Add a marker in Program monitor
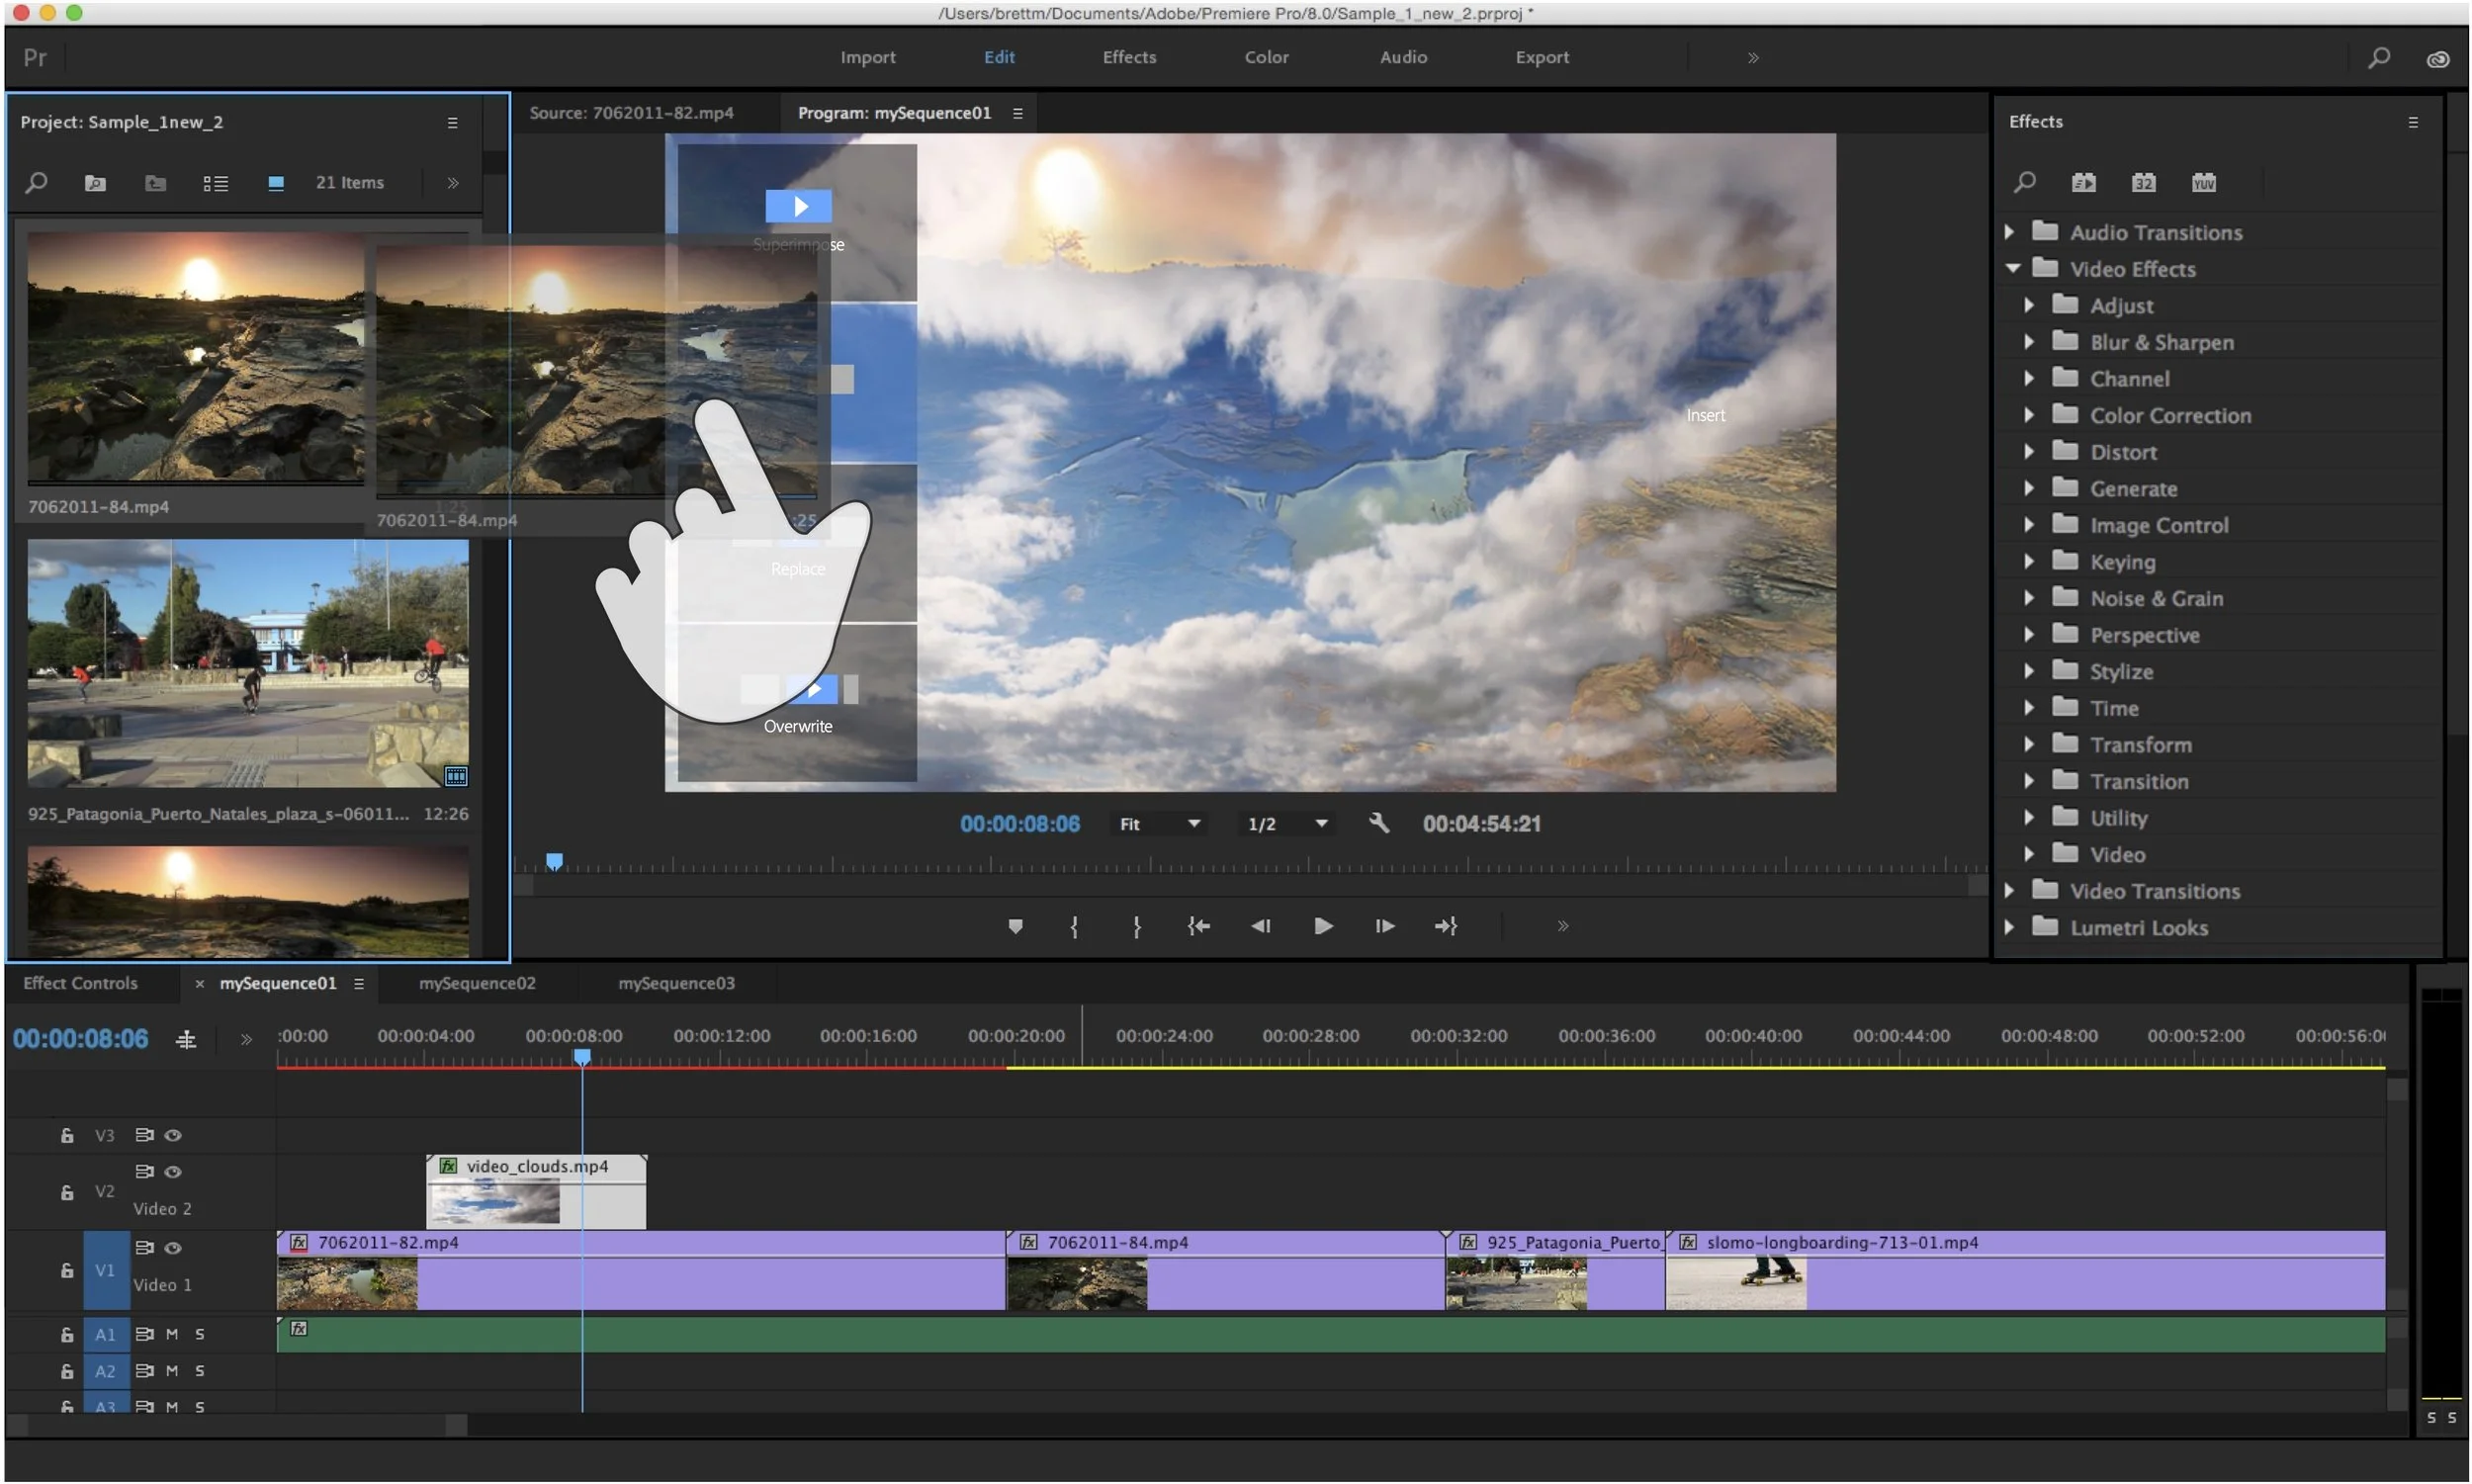2472x1484 pixels. tap(1015, 925)
